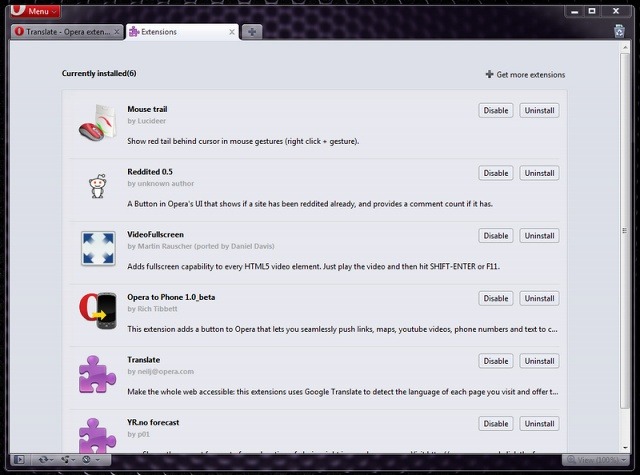Click the Reddited 0.5 title
Image resolution: width=640 pixels, height=475 pixels.
click(x=150, y=172)
